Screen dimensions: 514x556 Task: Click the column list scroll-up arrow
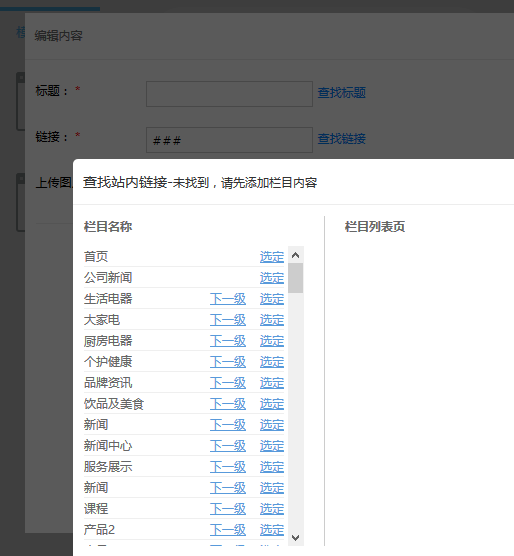pos(296,255)
